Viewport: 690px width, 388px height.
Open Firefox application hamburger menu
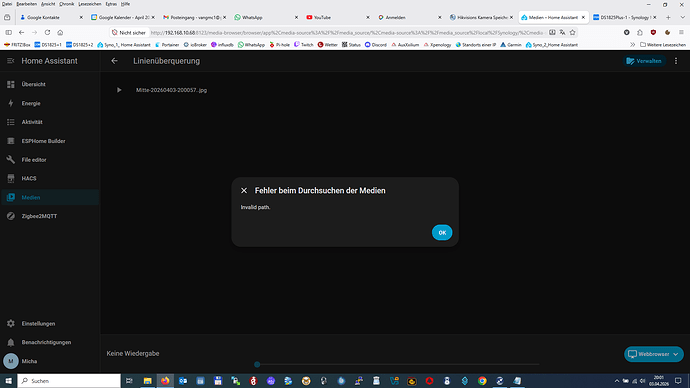tap(681, 32)
